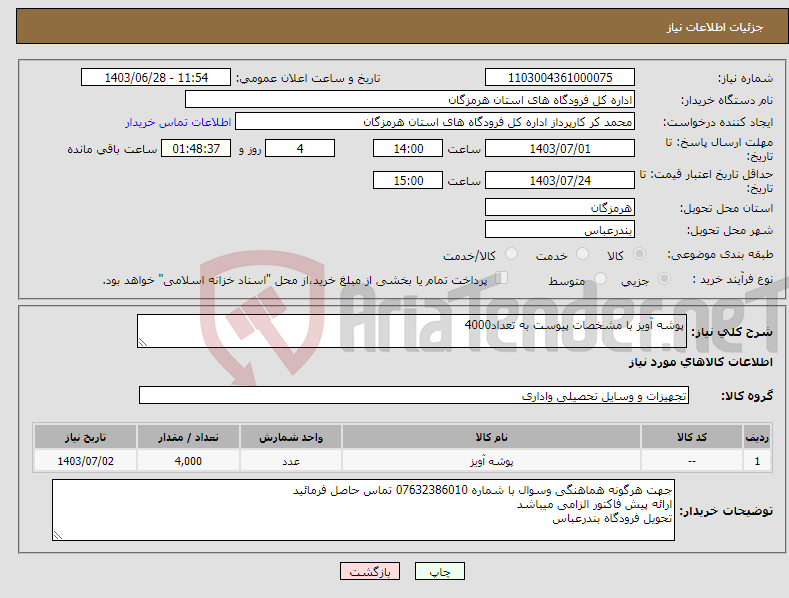Click the نام کالا column header
Viewport: 789px width, 598px height.
491,437
